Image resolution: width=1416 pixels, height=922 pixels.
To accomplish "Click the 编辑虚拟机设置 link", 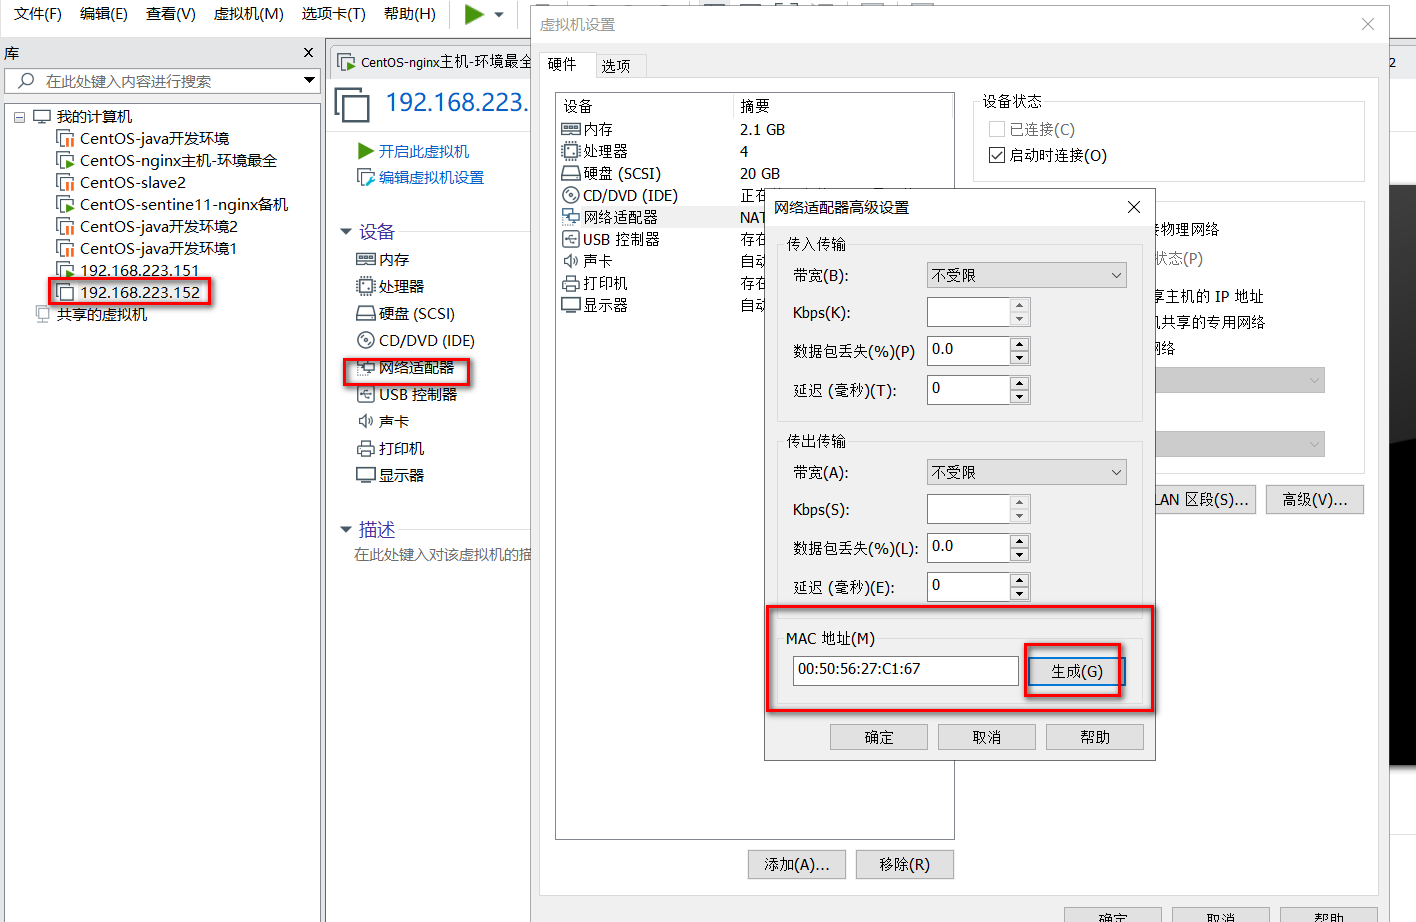I will (431, 177).
